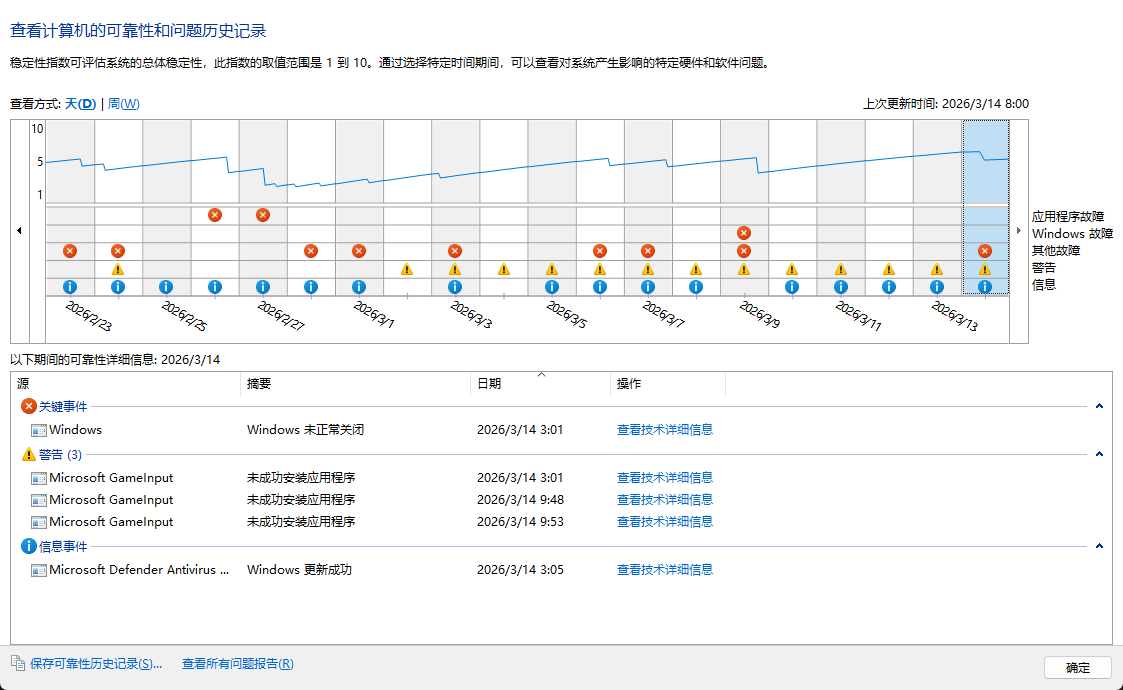Viewport: 1123px width, 690px height.
Task: Click the other-failure icon on selected 2026/3/14
Action: tap(985, 251)
